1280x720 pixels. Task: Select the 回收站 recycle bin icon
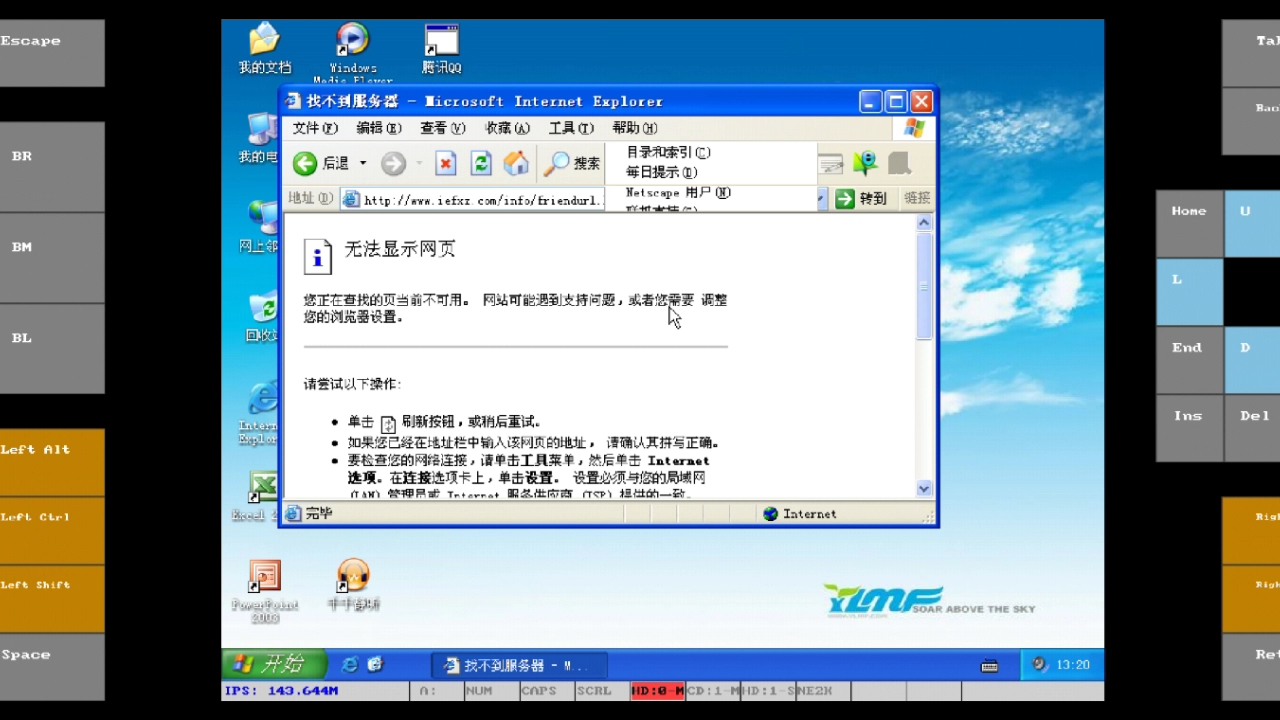262,316
